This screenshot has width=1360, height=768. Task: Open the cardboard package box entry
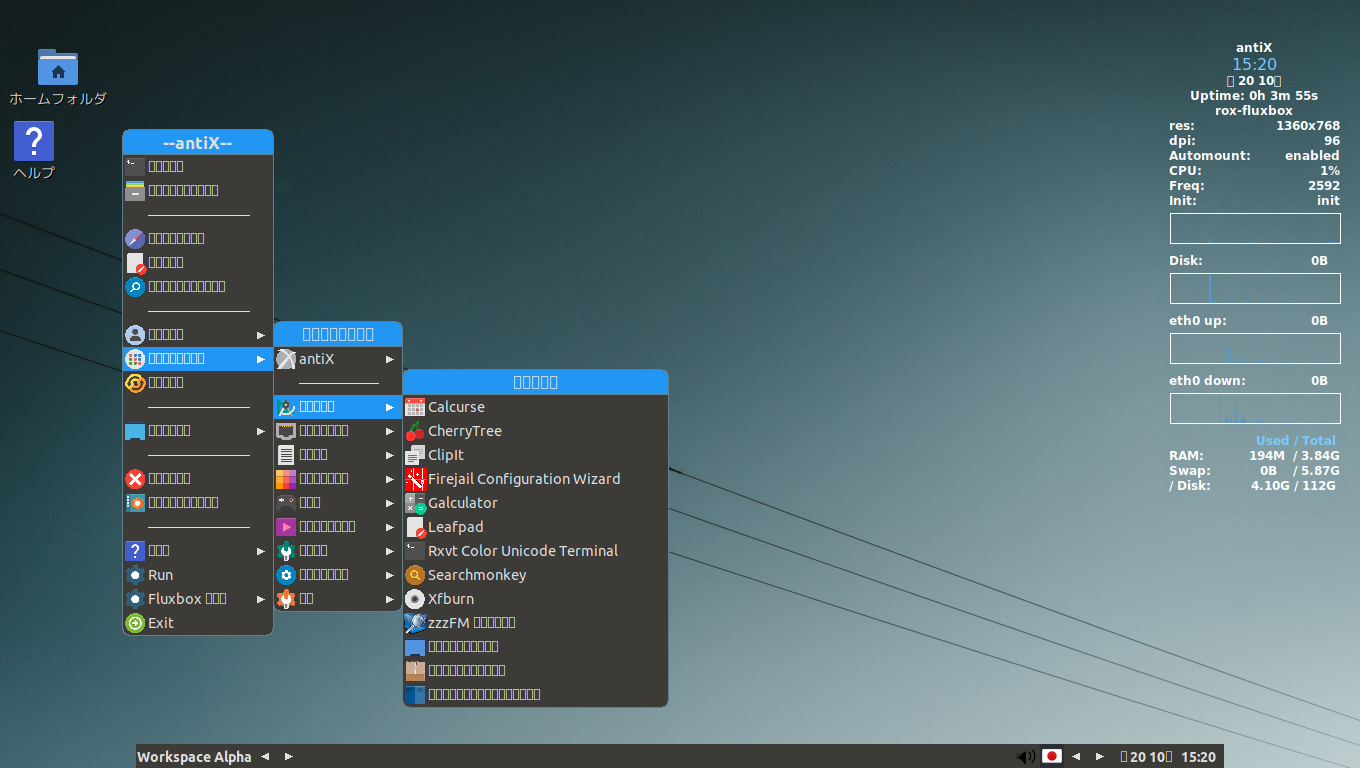click(x=535, y=671)
